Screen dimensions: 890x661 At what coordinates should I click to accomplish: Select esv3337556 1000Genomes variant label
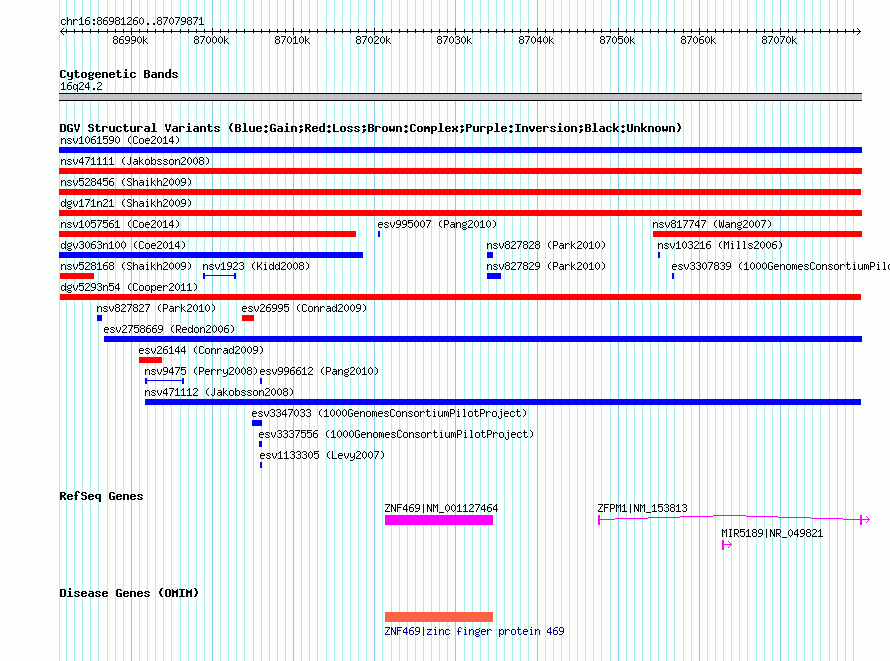[396, 434]
